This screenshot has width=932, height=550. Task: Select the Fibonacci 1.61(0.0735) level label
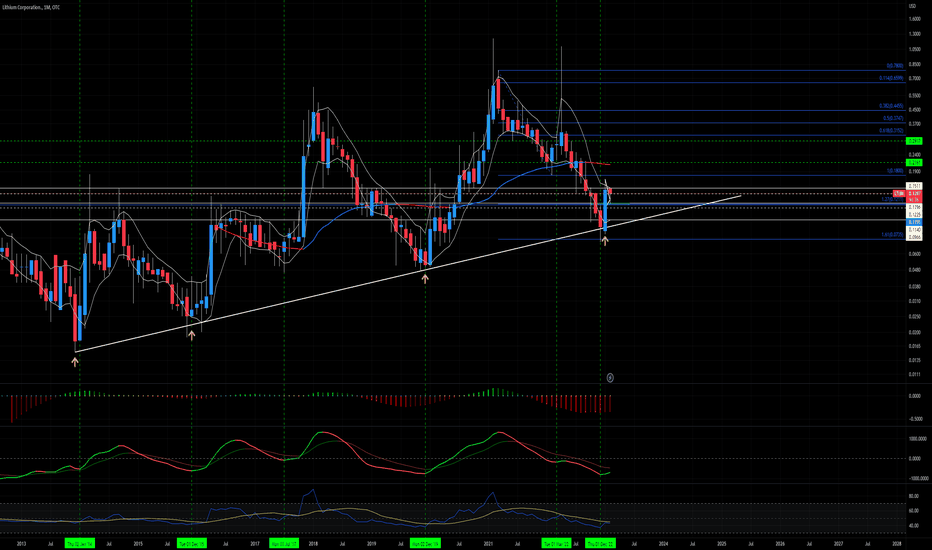[x=892, y=235]
